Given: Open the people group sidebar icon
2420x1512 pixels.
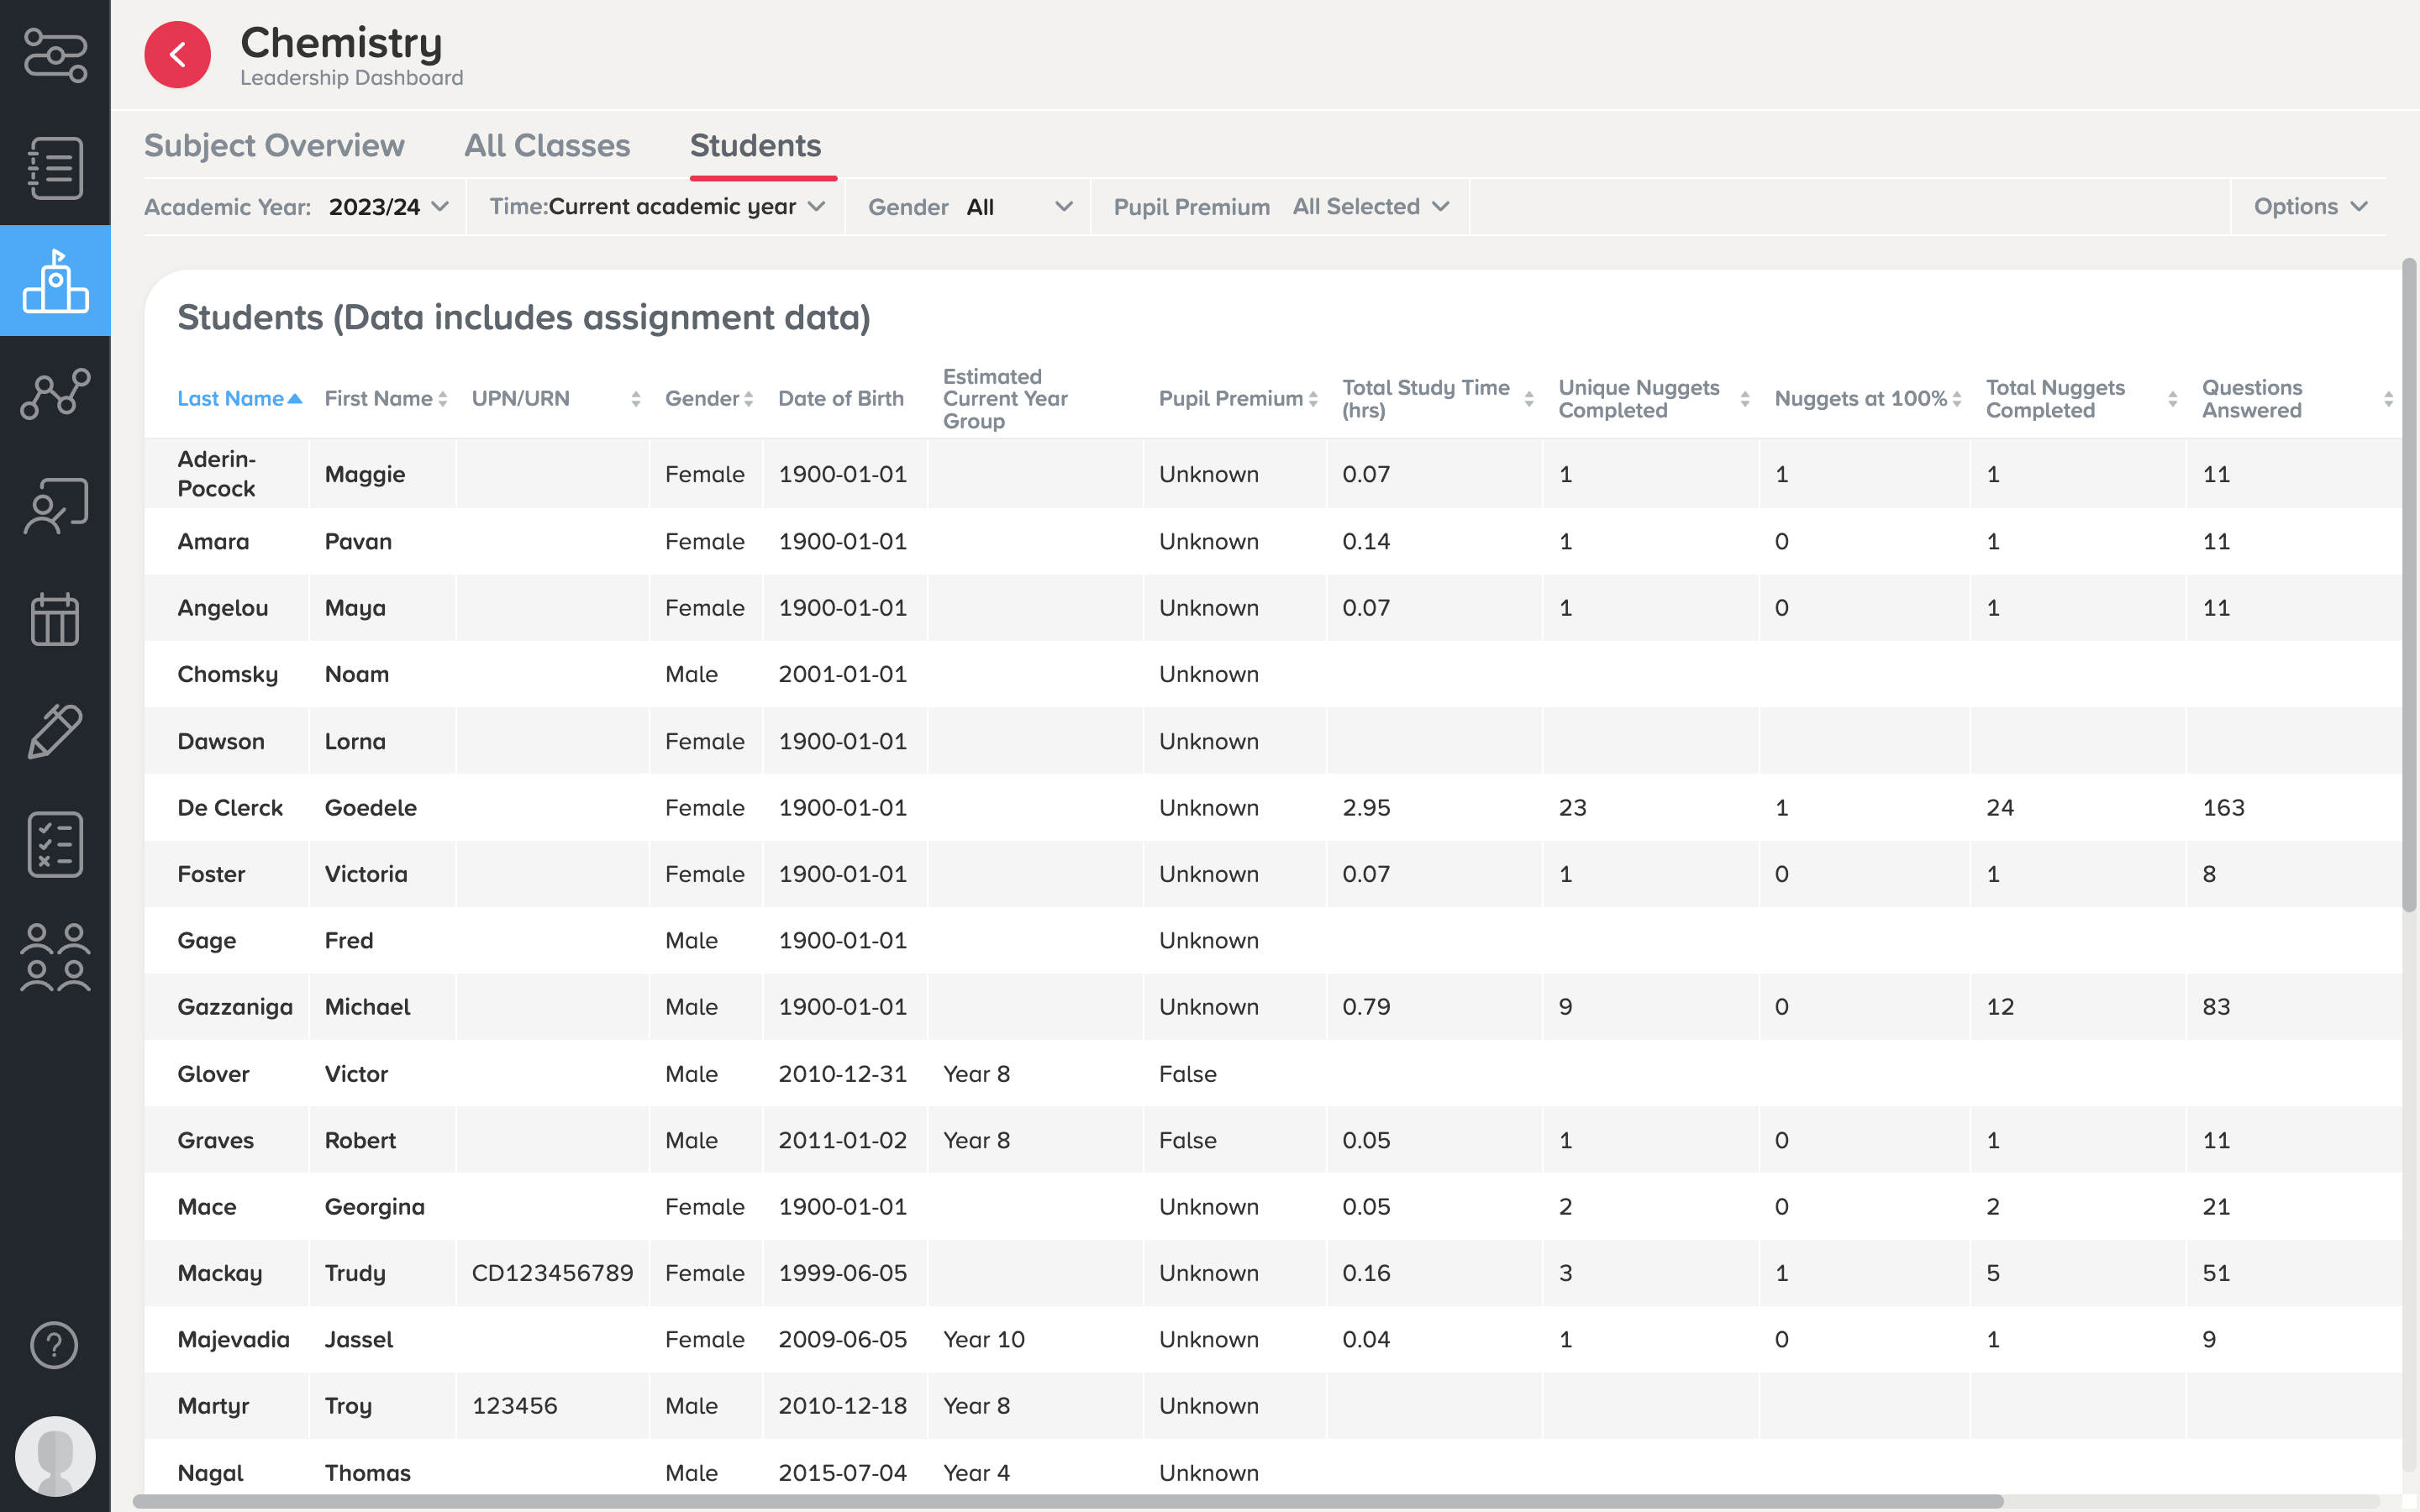Looking at the screenshot, I should (x=55, y=957).
